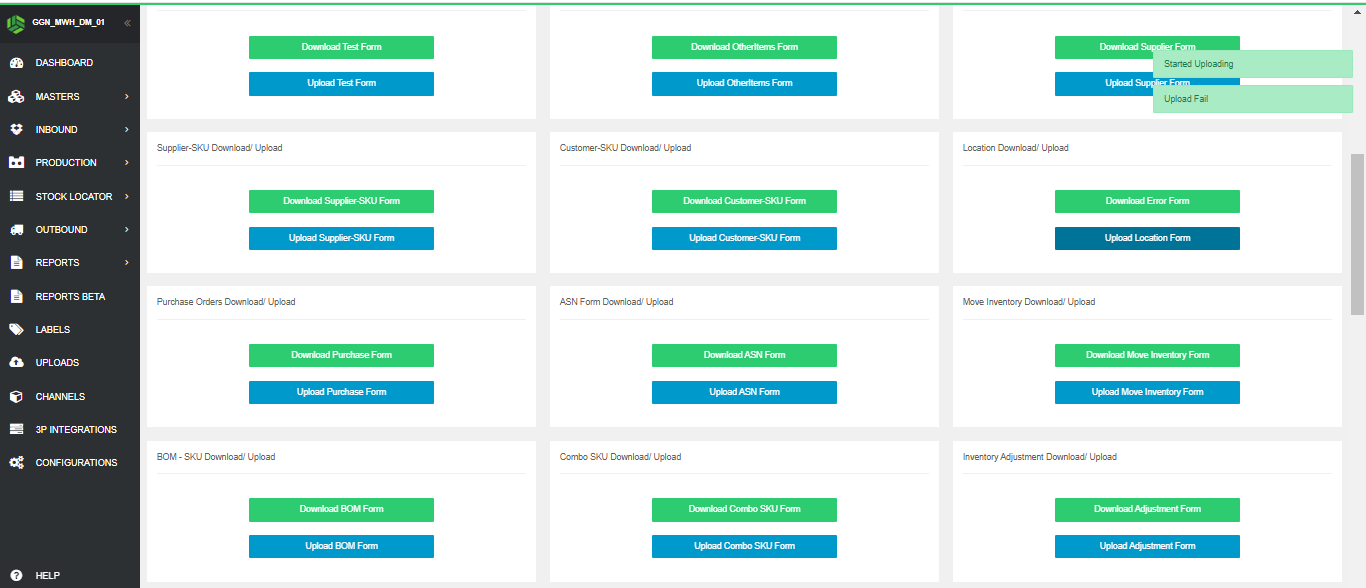Click the vertical page scrollbar thumb
This screenshot has height=588, width=1366.
coord(1357,234)
